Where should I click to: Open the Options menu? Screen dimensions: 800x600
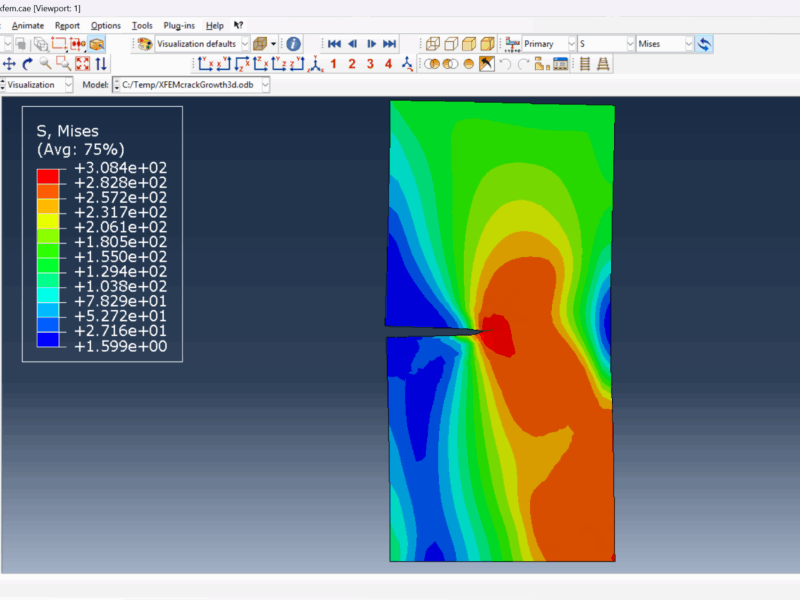pos(106,26)
